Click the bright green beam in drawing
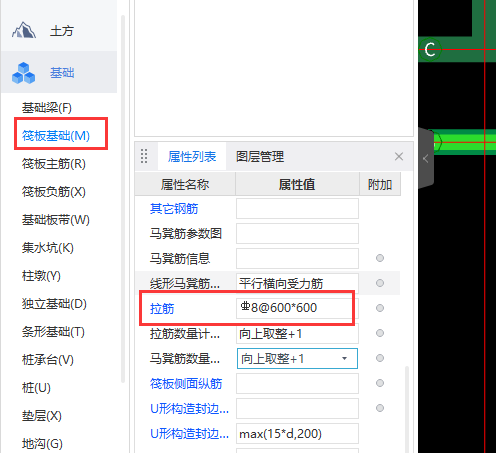Image resolution: width=496 pixels, height=453 pixels. (x=465, y=142)
